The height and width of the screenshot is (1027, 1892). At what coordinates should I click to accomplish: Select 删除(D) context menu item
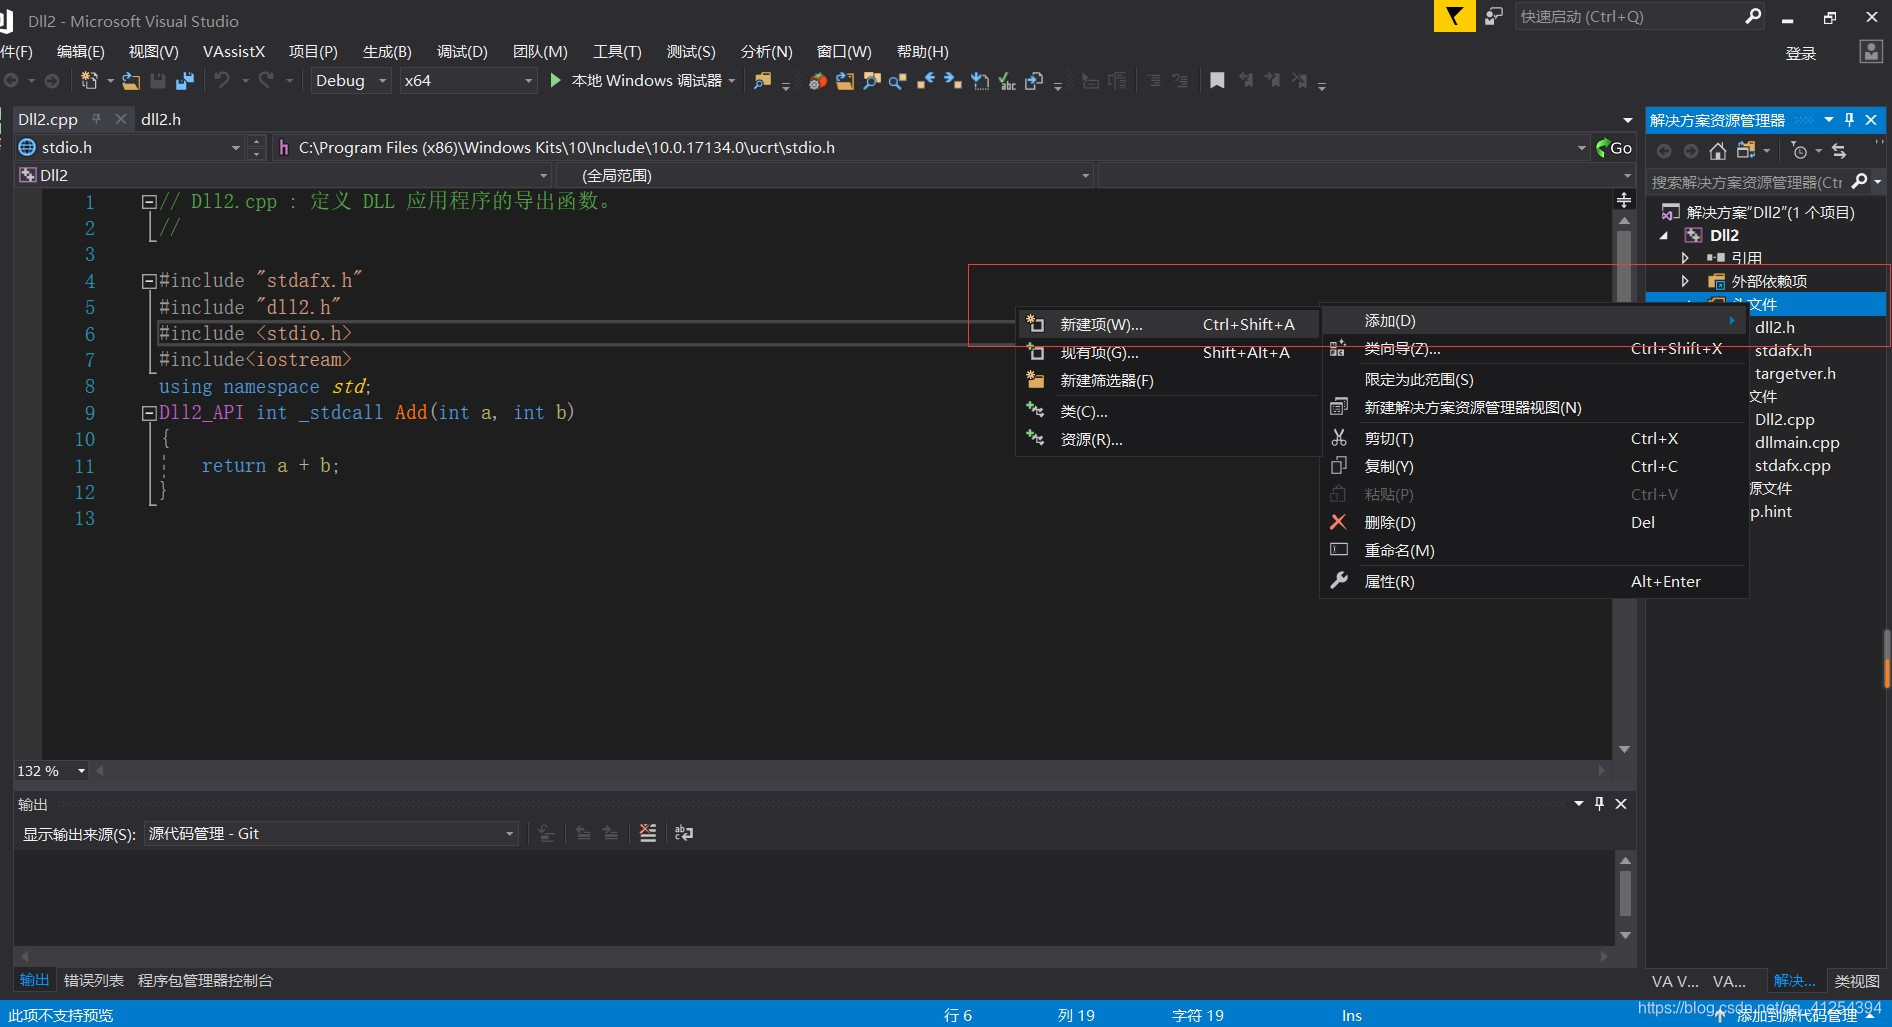pos(1534,523)
